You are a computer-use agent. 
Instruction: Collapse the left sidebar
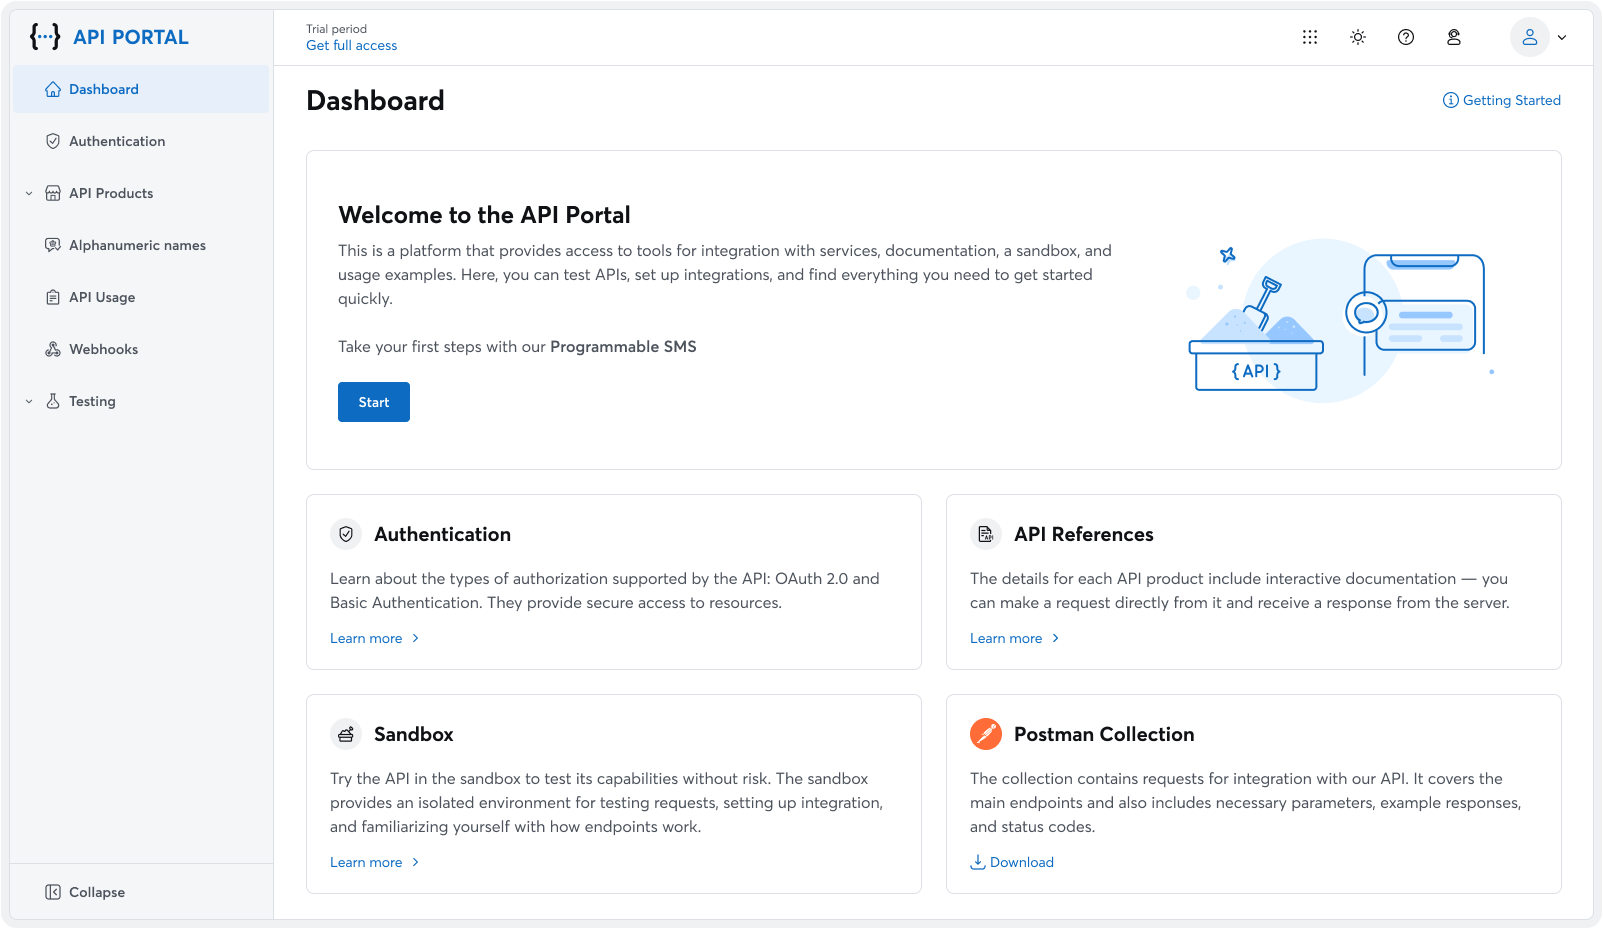point(85,892)
